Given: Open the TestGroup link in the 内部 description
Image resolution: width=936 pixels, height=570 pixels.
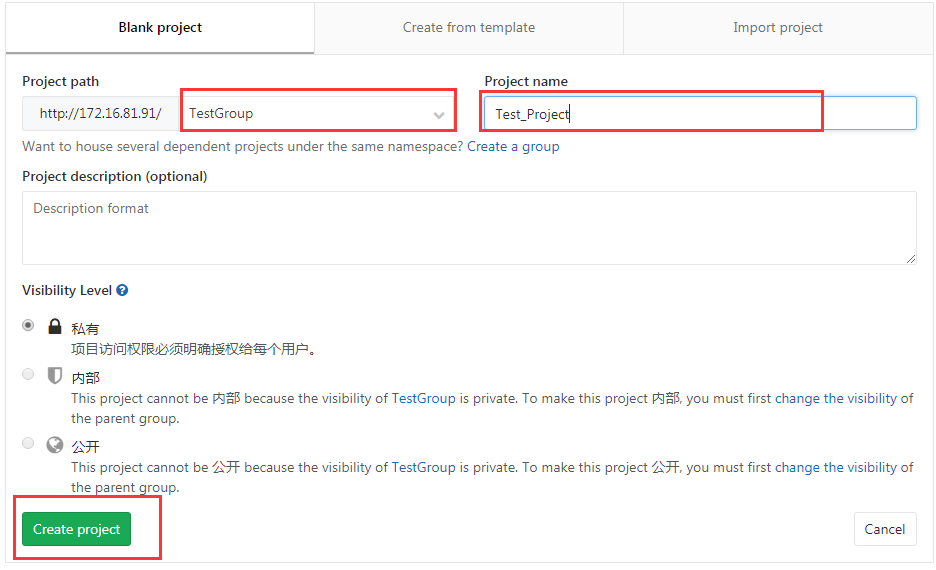Looking at the screenshot, I should pyautogui.click(x=423, y=399).
